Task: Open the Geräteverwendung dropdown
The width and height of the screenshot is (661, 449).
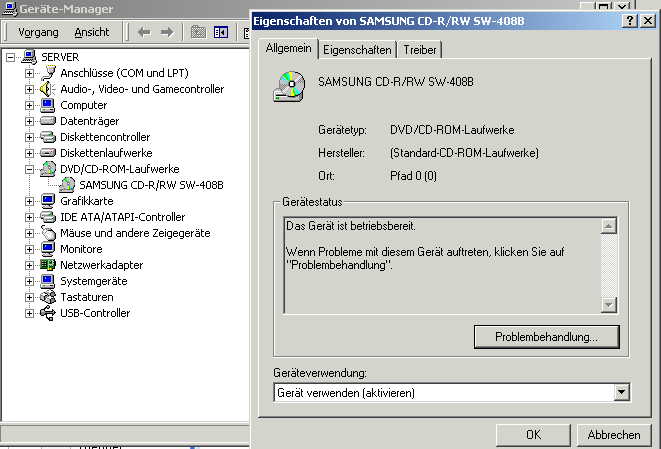Action: click(x=621, y=393)
